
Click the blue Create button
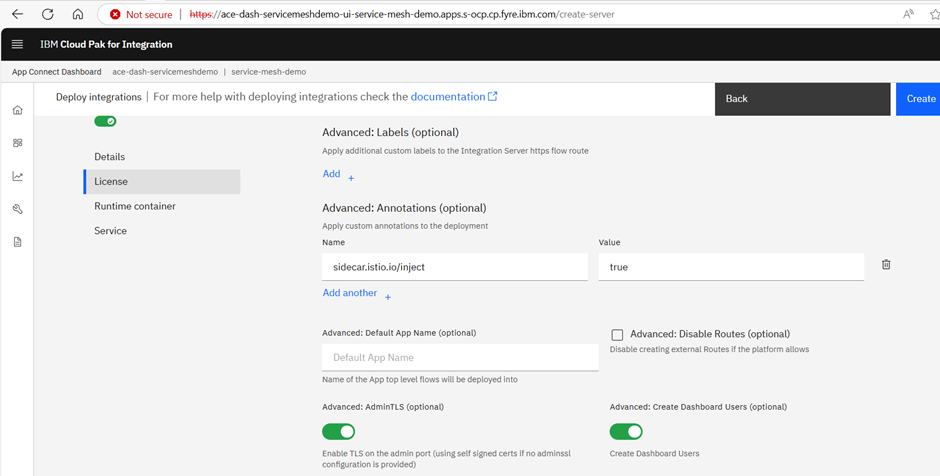click(918, 99)
